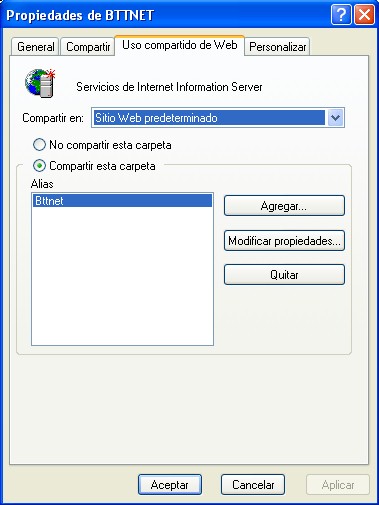379x505 pixels.
Task: Open Modificar propiedades... for the alias
Action: (284, 241)
